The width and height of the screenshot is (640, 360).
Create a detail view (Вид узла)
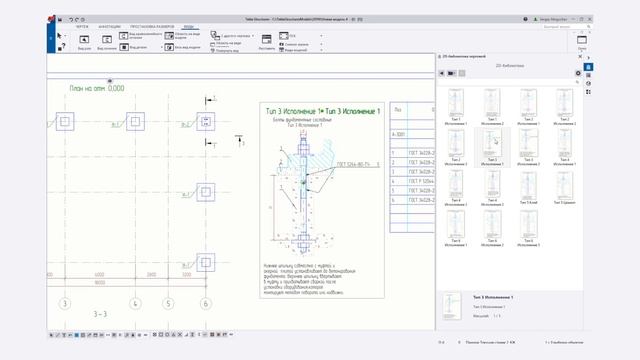84,42
